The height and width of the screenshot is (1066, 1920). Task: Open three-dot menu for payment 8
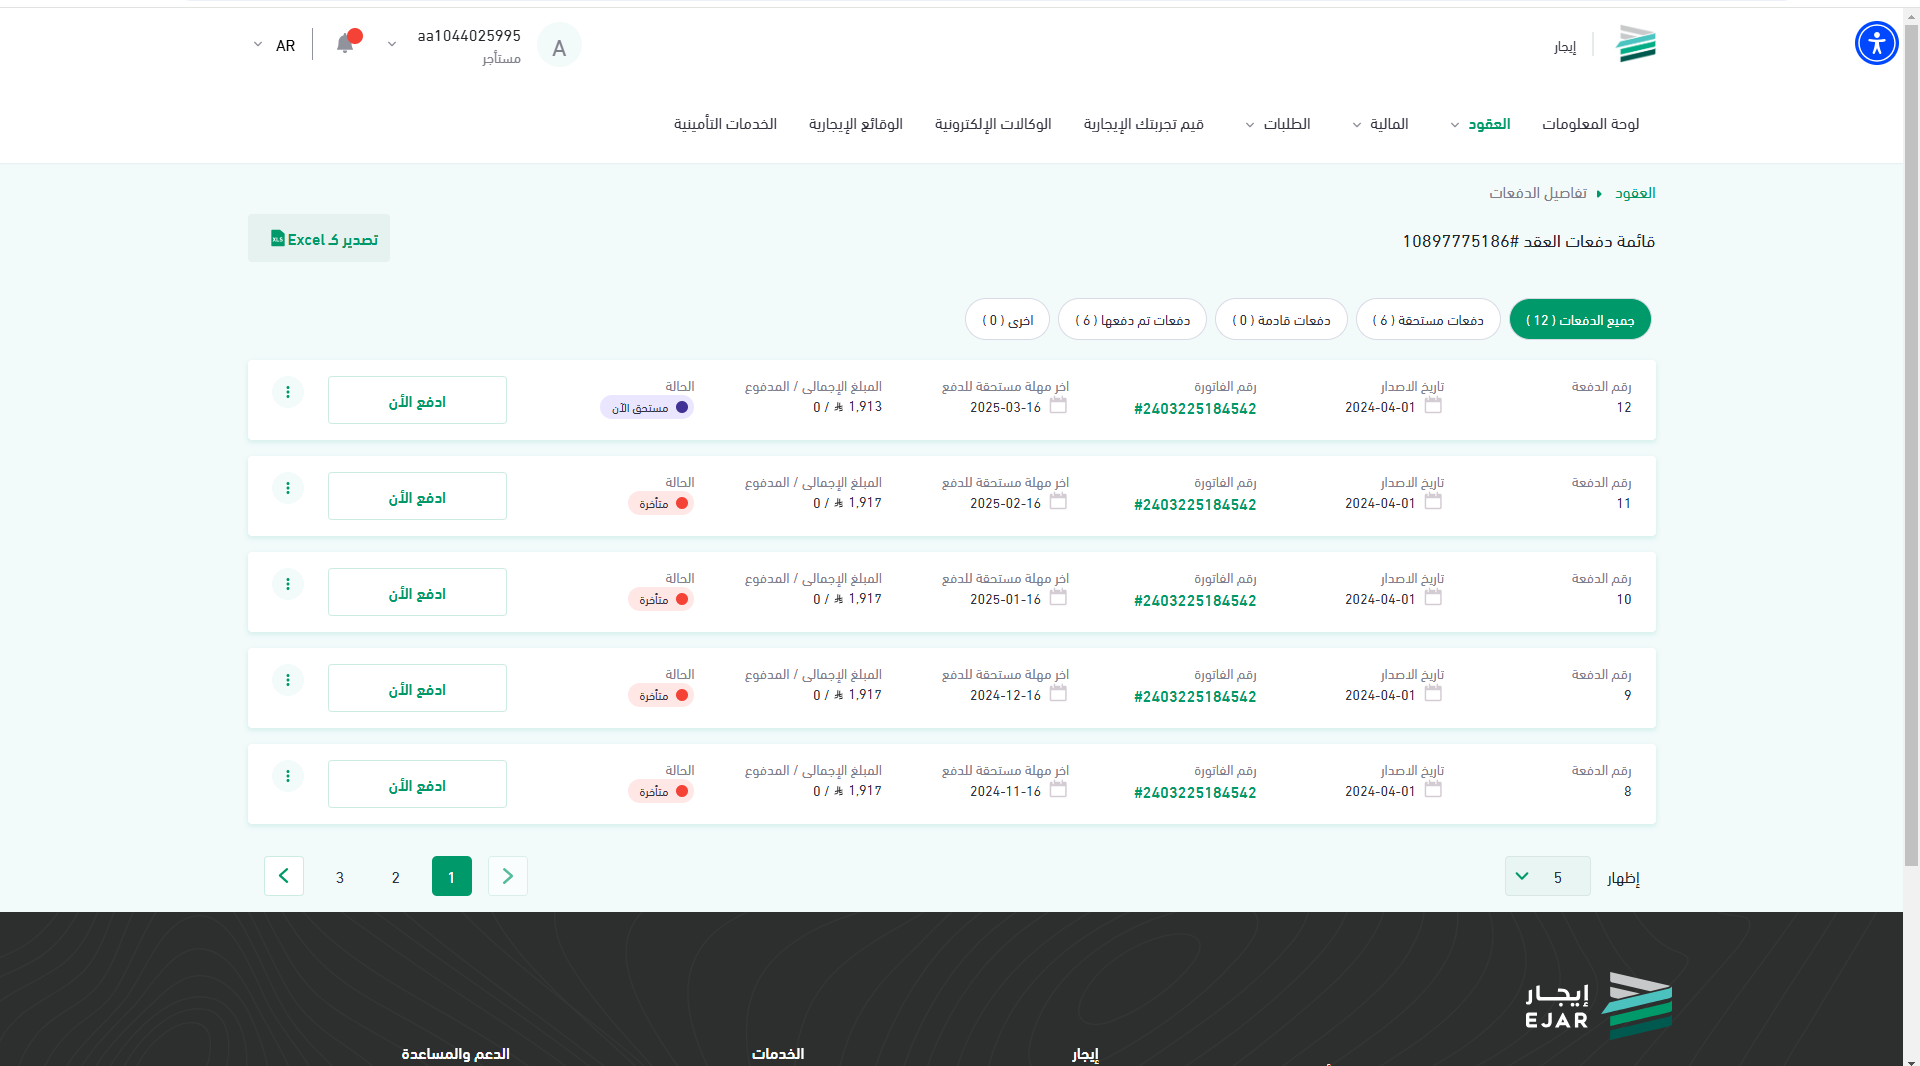point(288,776)
